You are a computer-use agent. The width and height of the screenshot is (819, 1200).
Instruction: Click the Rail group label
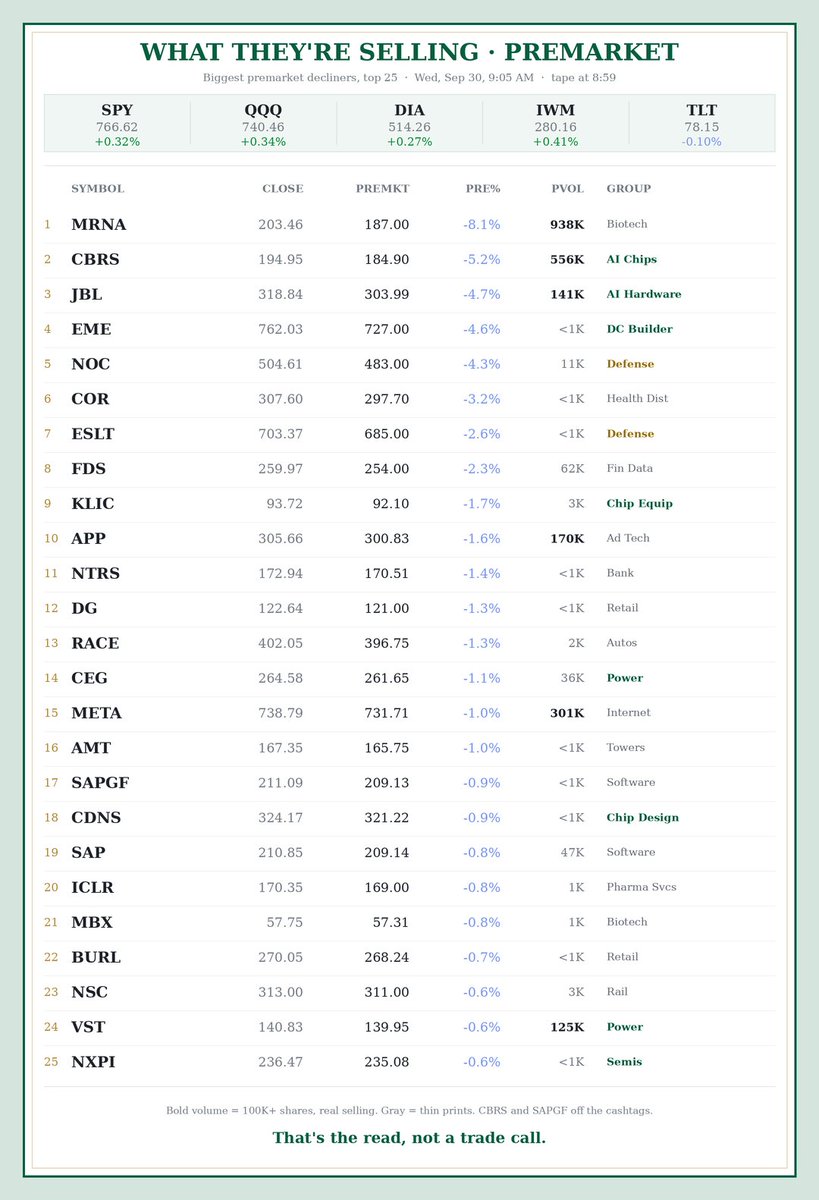tap(618, 992)
